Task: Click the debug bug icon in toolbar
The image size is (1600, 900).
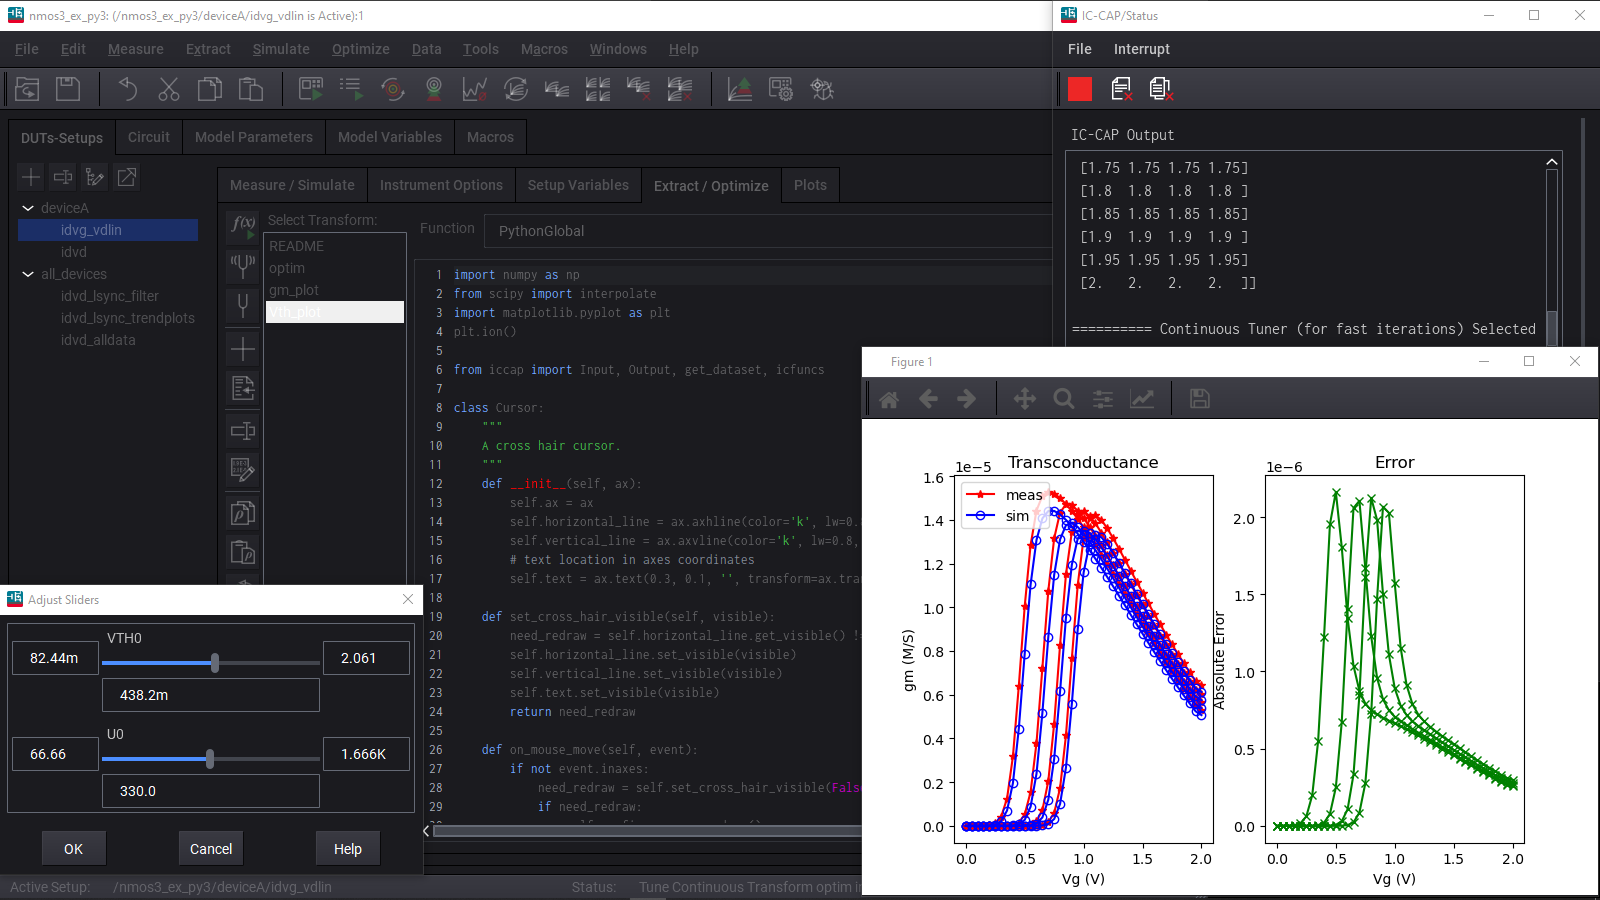Action: tap(822, 89)
